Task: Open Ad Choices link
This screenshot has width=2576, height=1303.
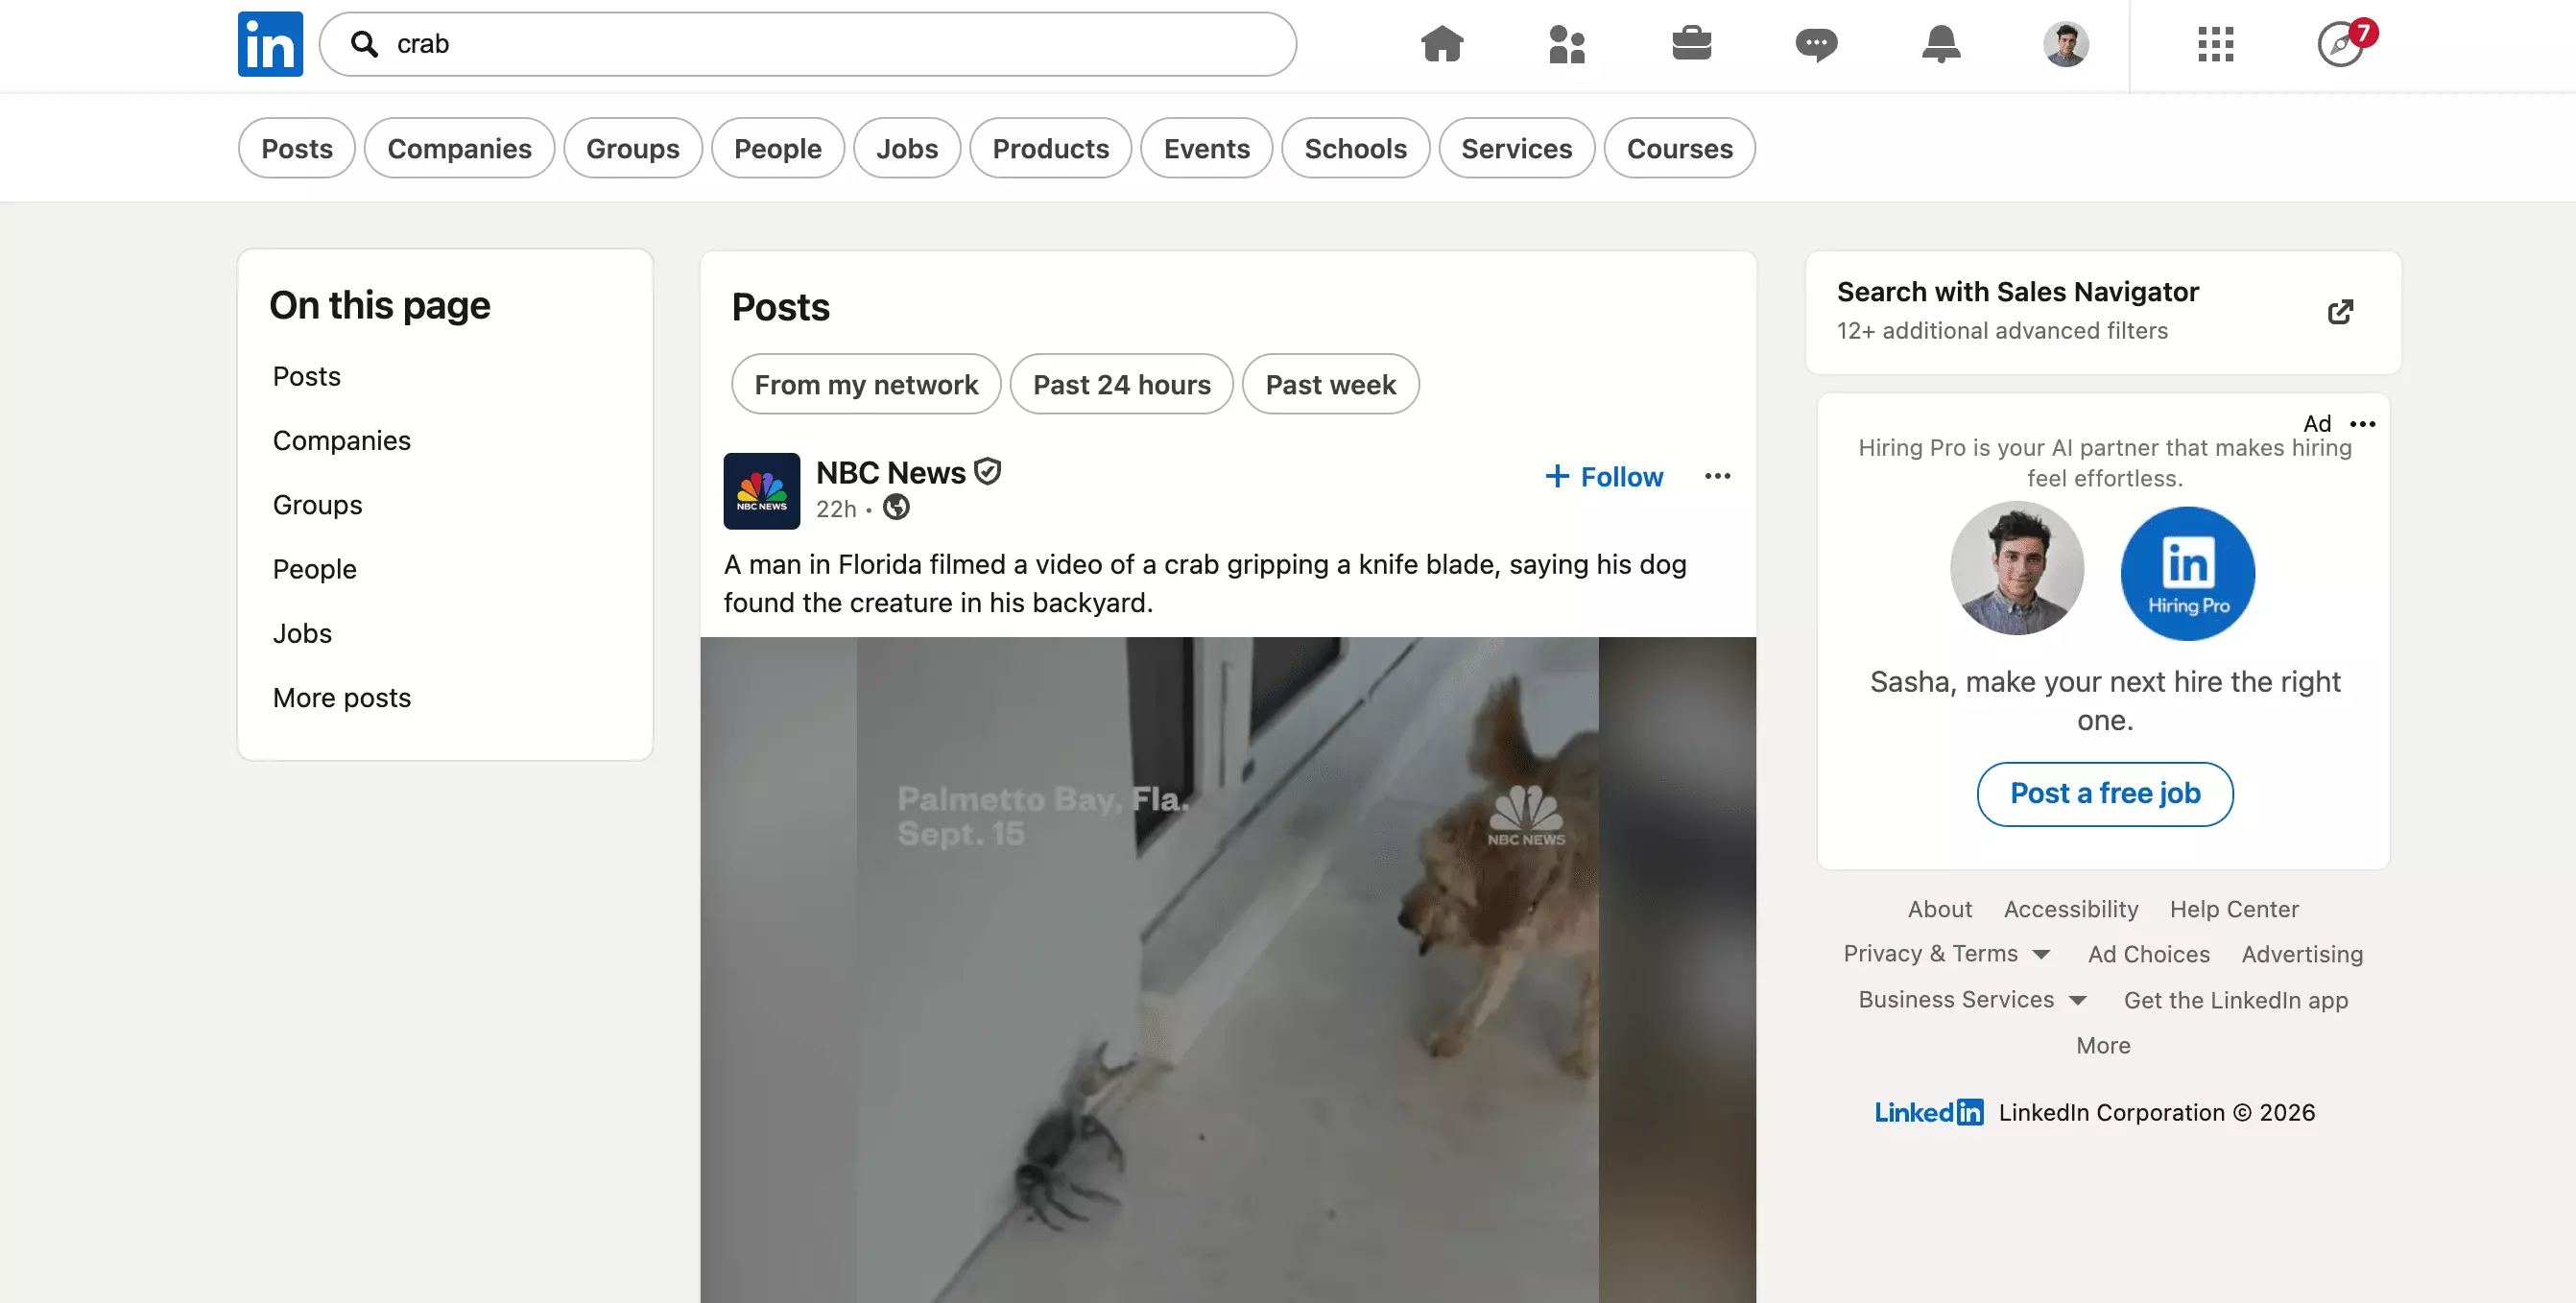Action: point(2148,954)
